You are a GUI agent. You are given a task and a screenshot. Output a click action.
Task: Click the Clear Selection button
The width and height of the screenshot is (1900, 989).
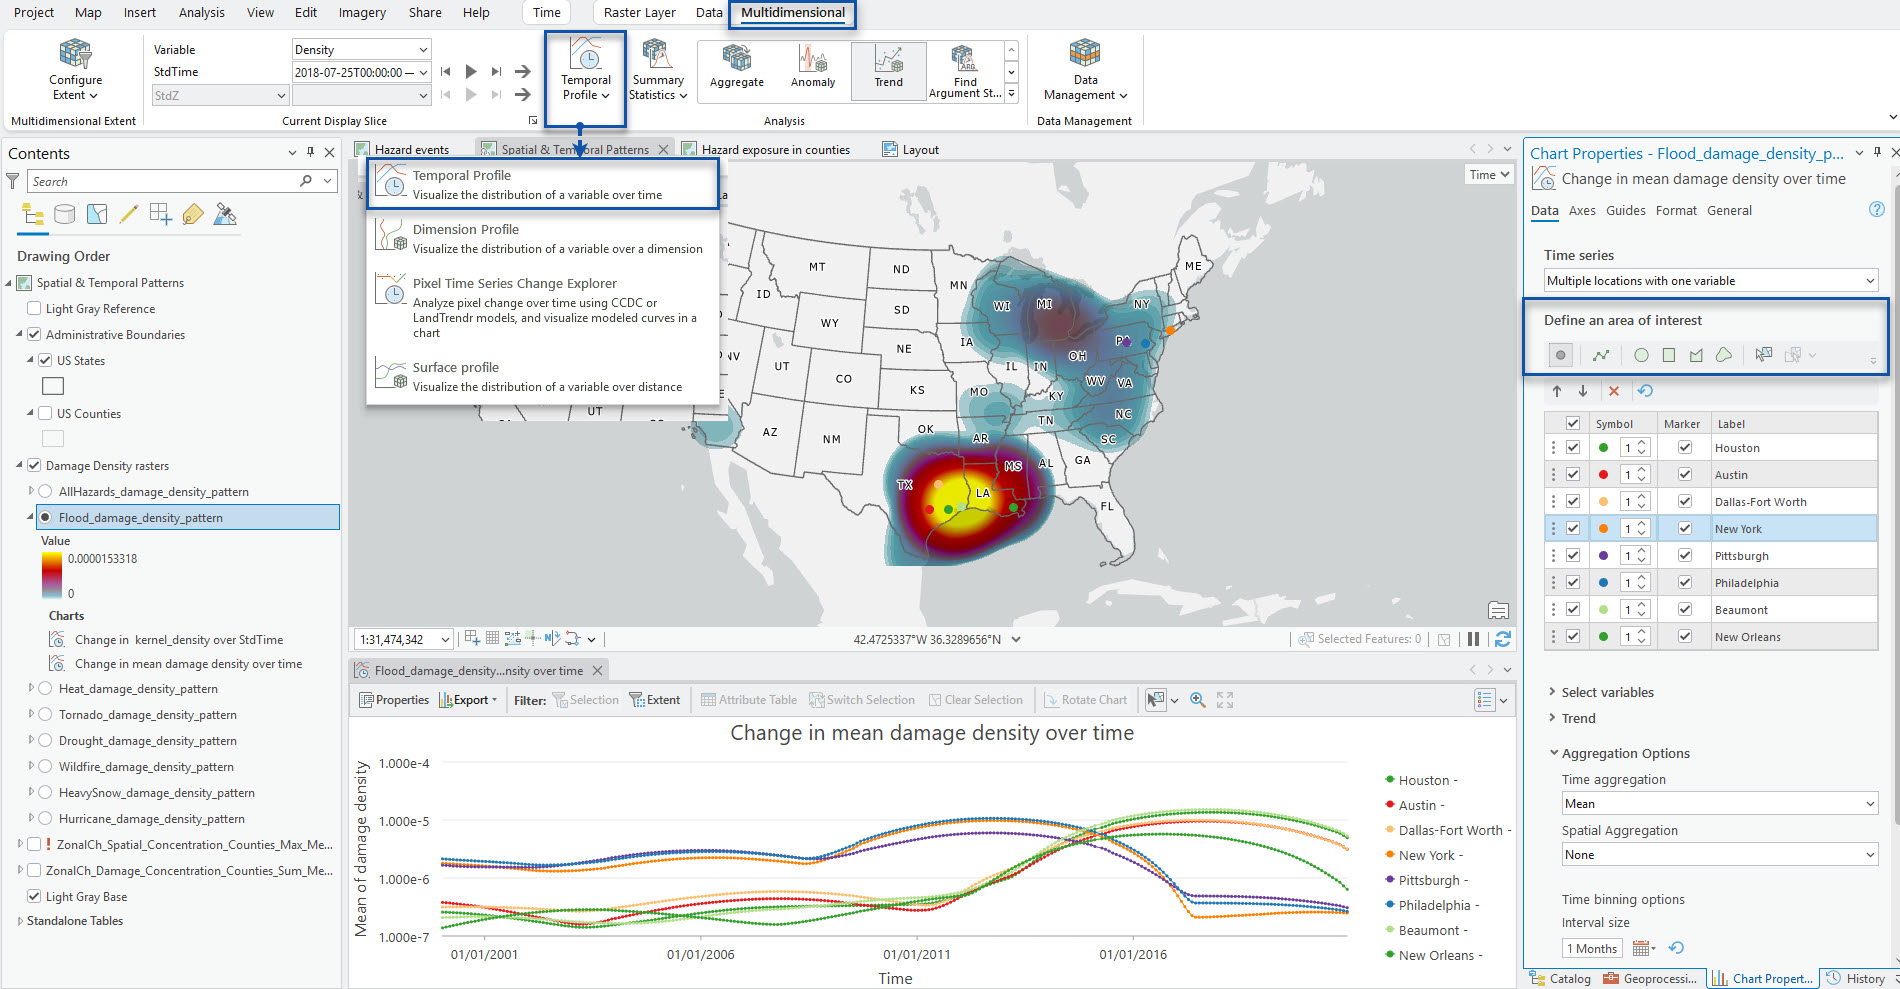pos(977,699)
